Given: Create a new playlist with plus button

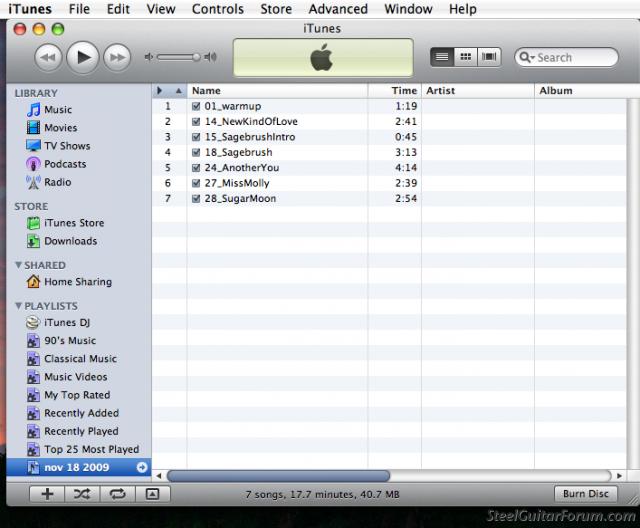Looking at the screenshot, I should click(x=47, y=494).
